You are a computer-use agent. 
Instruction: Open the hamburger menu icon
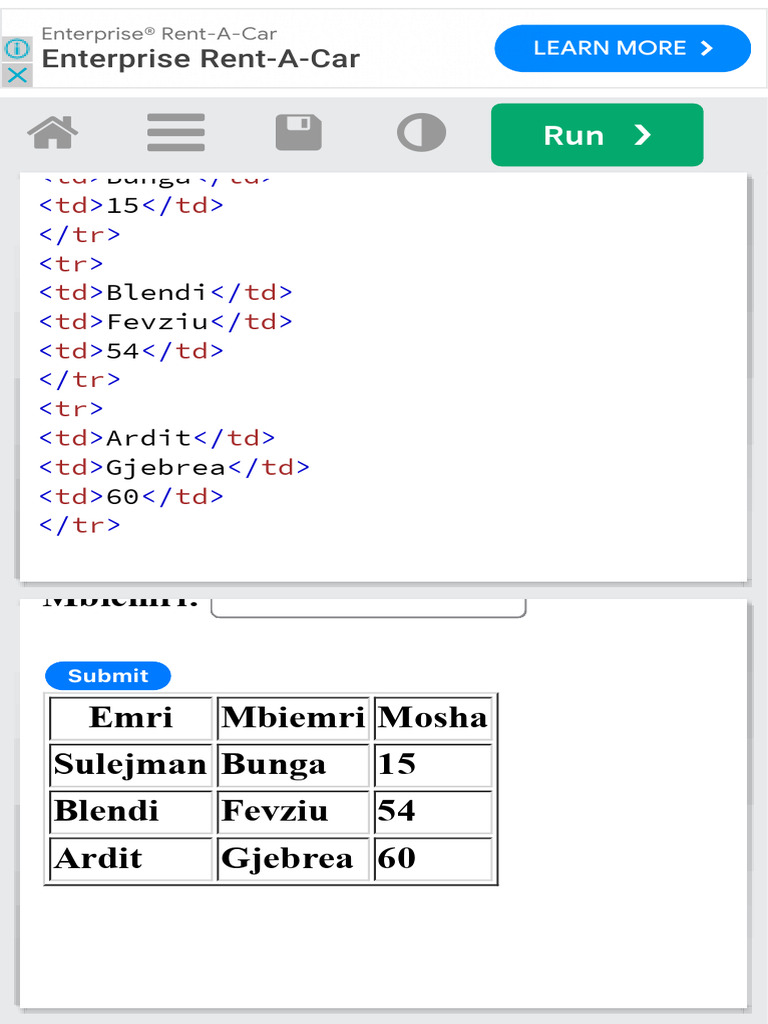click(x=176, y=133)
